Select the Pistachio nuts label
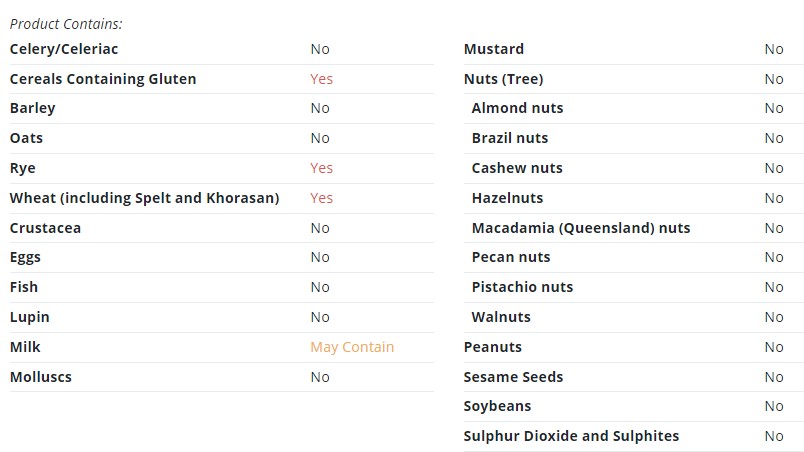 pyautogui.click(x=522, y=287)
